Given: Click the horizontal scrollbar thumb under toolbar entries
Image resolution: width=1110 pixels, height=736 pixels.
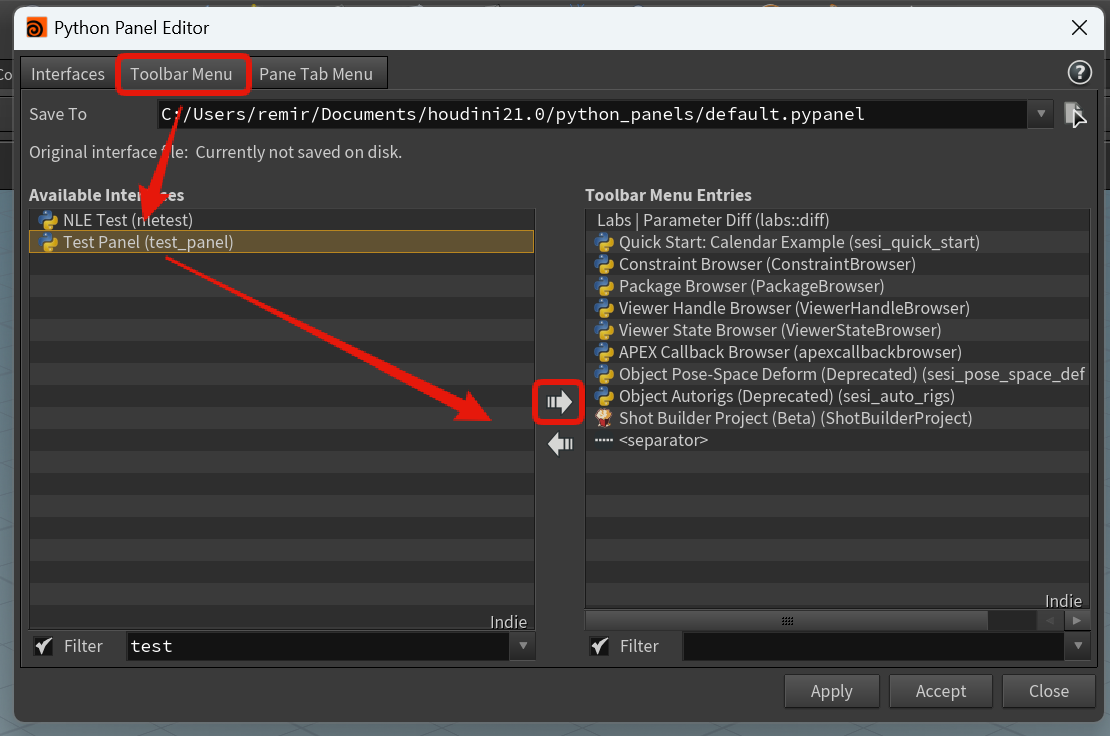Looking at the screenshot, I should tap(786, 621).
